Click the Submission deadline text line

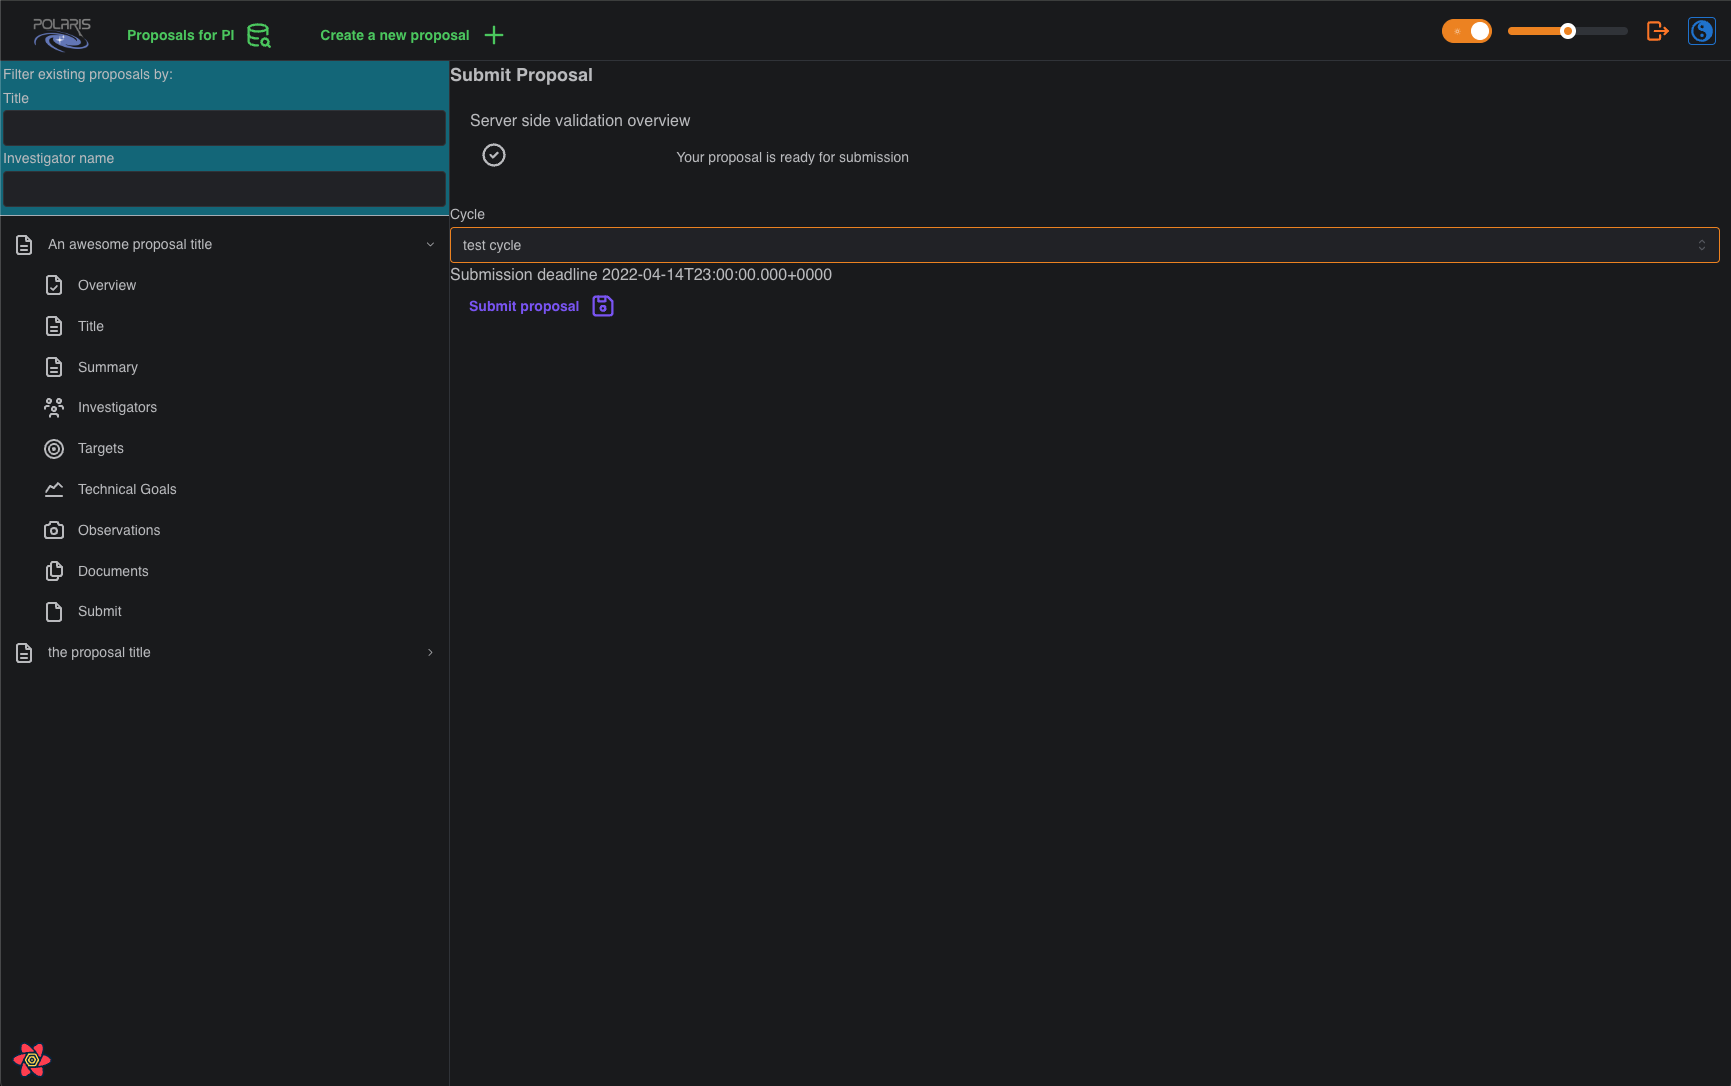(x=641, y=275)
